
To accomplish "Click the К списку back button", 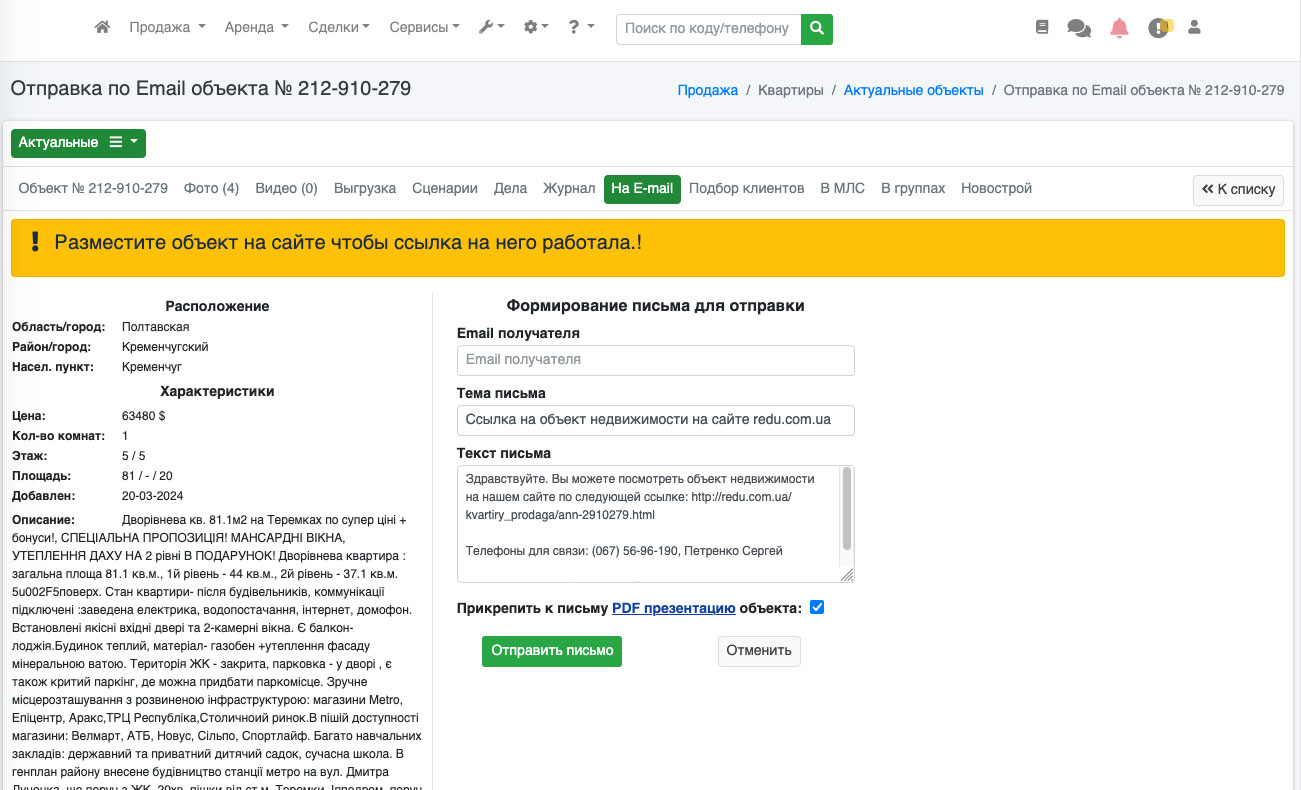I will click(1238, 190).
